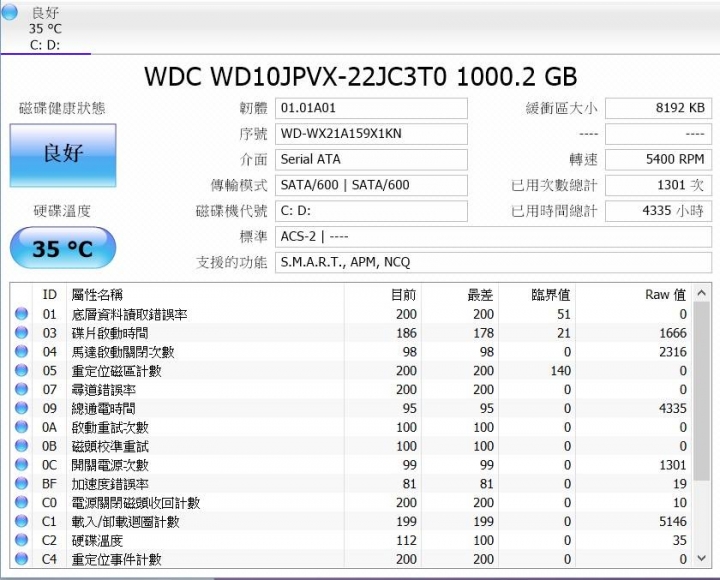Viewport: 720px width, 580px height.
Task: Click the 硬碟溫度 label above the temperature button
Action: [x=62, y=211]
